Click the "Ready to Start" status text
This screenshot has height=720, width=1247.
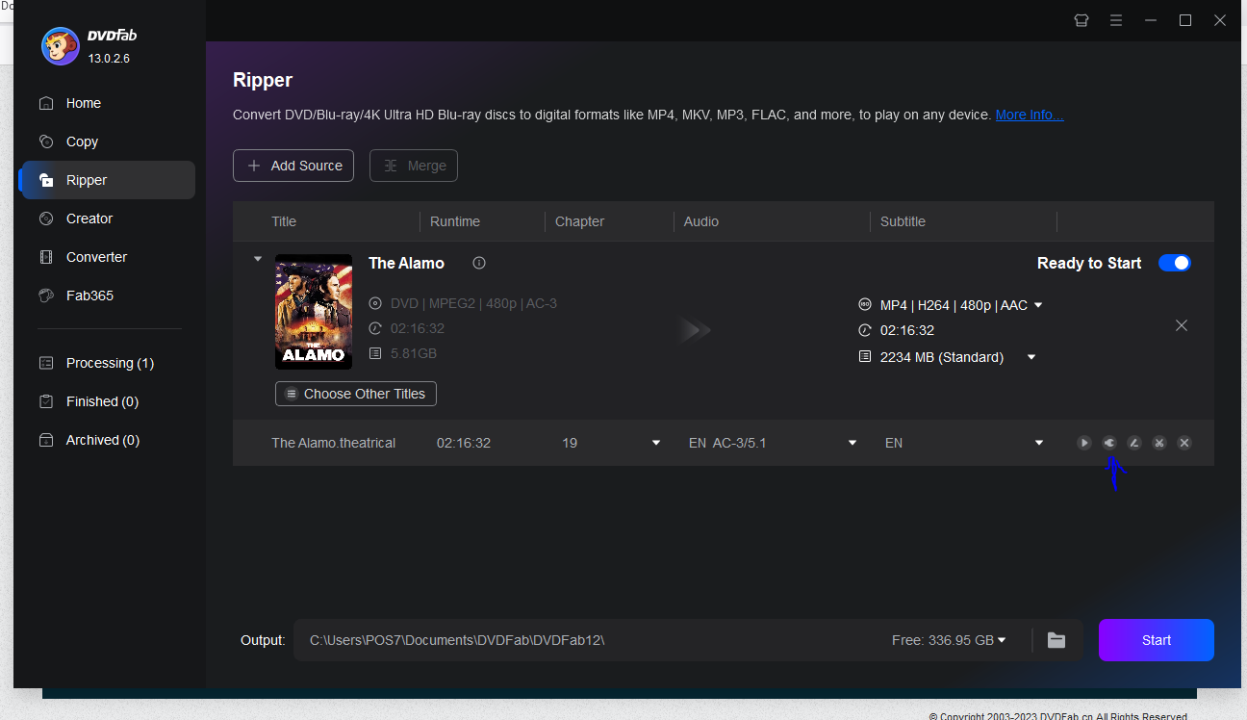click(1089, 263)
